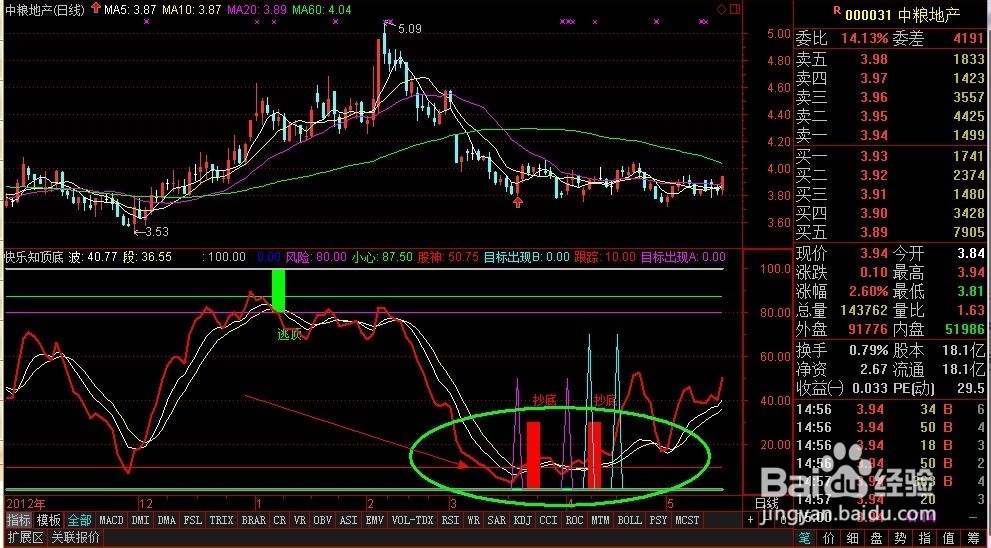
Task: Apply the RSI indicator
Action: tap(450, 520)
